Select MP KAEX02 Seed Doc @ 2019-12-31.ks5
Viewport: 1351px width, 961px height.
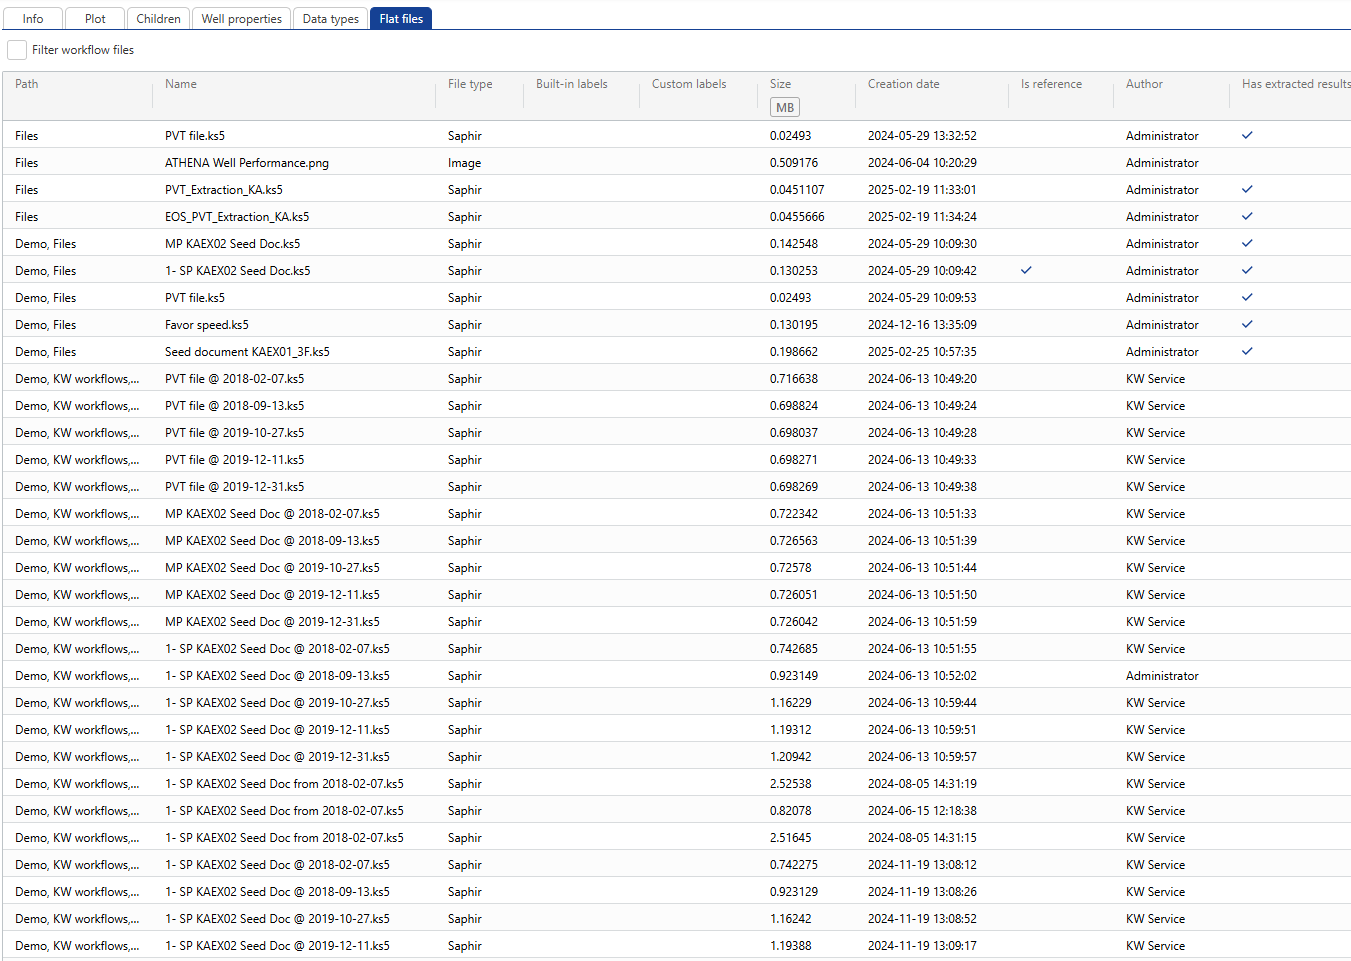[272, 622]
